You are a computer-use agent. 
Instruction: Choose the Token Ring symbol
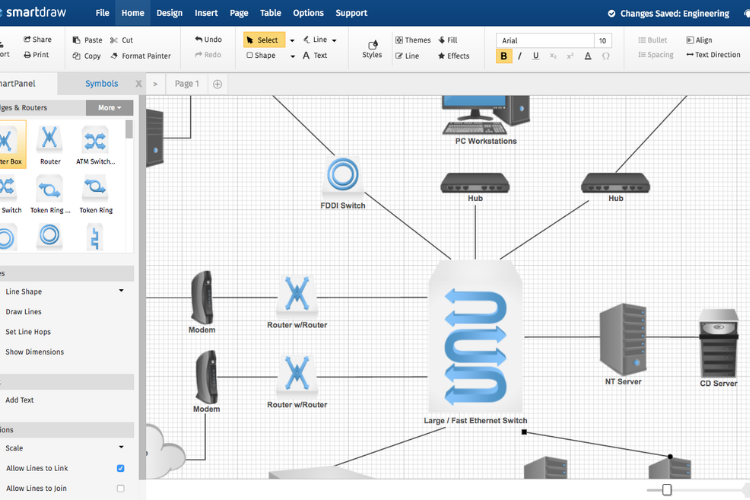(x=96, y=193)
